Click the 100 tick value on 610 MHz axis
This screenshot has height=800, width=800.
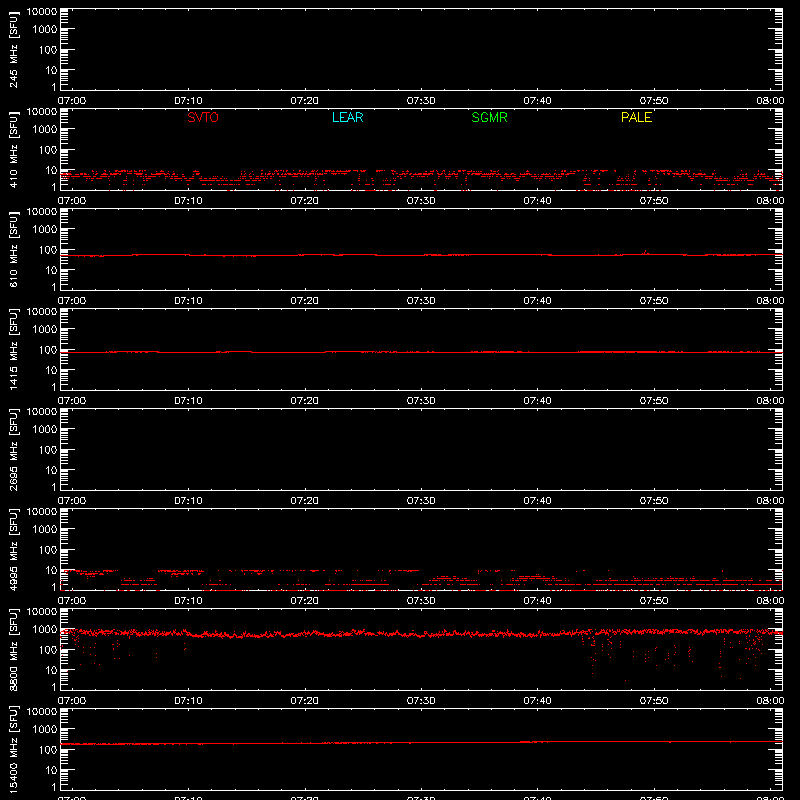[x=48, y=250]
